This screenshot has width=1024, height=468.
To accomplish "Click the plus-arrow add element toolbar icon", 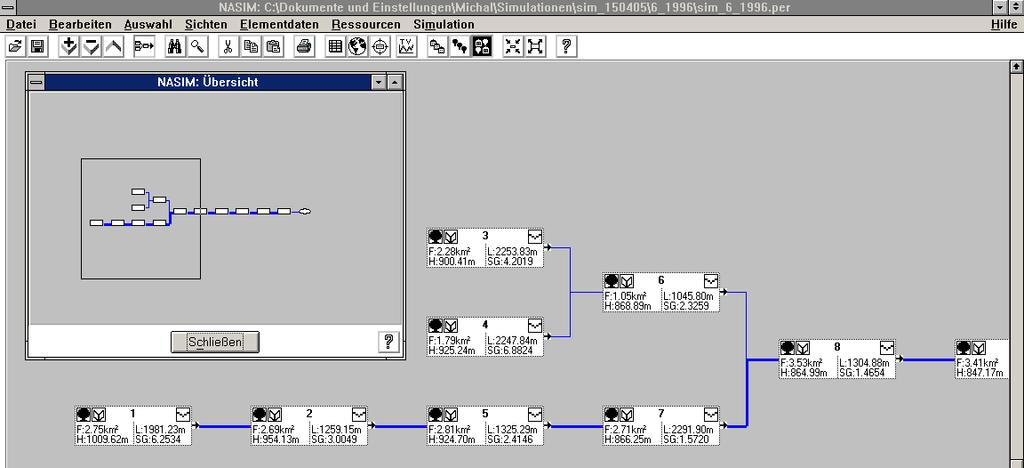I will (69, 46).
